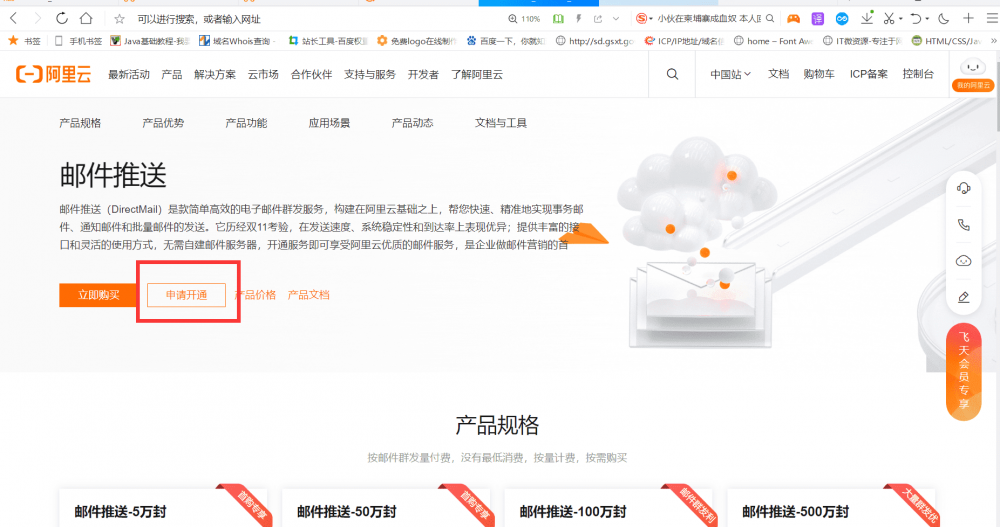Click the Sogou search text box

pyautogui.click(x=709, y=19)
